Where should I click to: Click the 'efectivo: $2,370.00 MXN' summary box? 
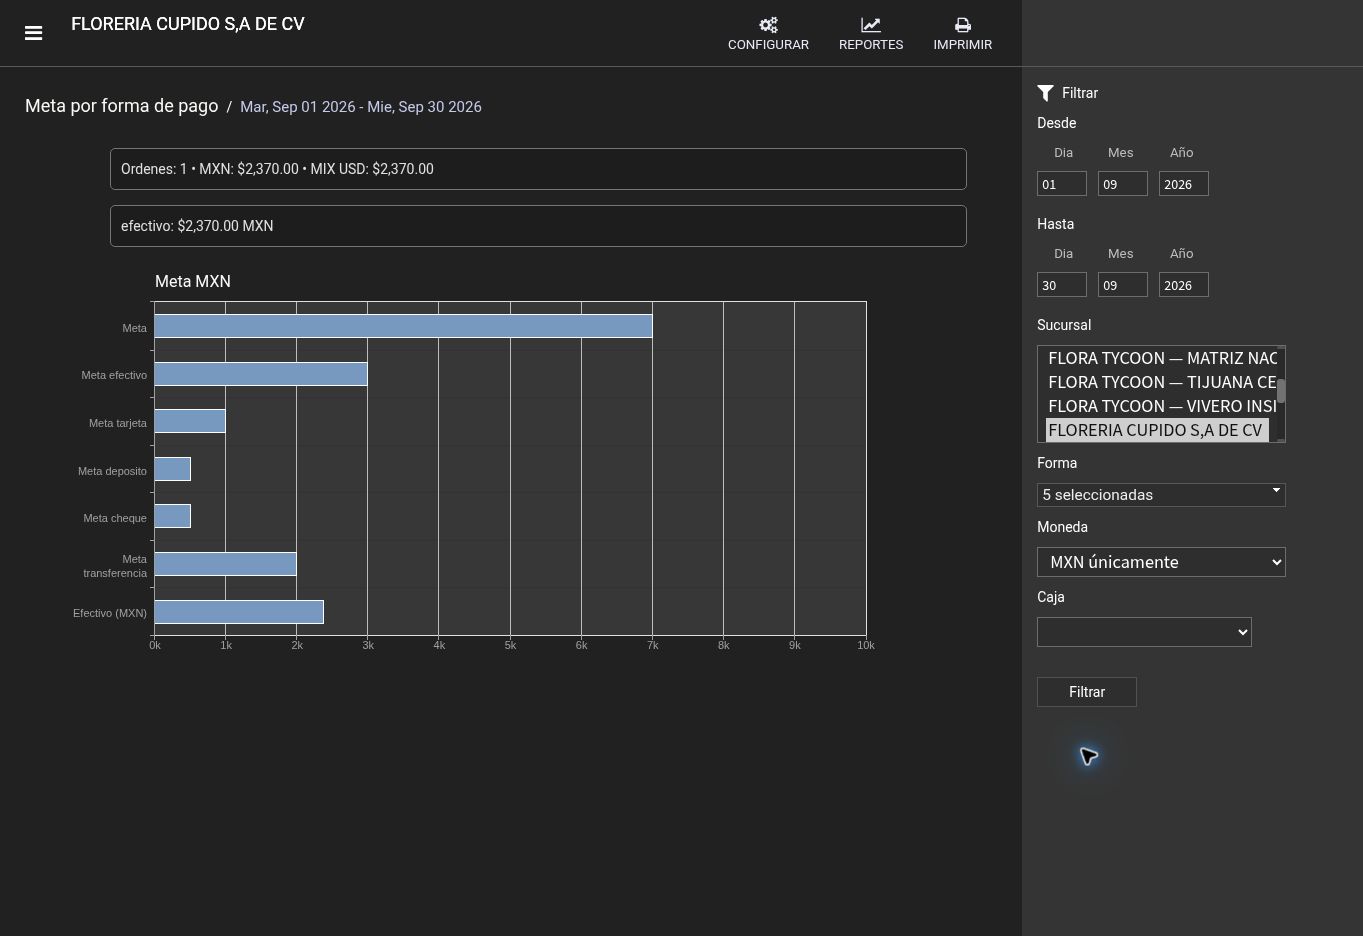click(538, 226)
